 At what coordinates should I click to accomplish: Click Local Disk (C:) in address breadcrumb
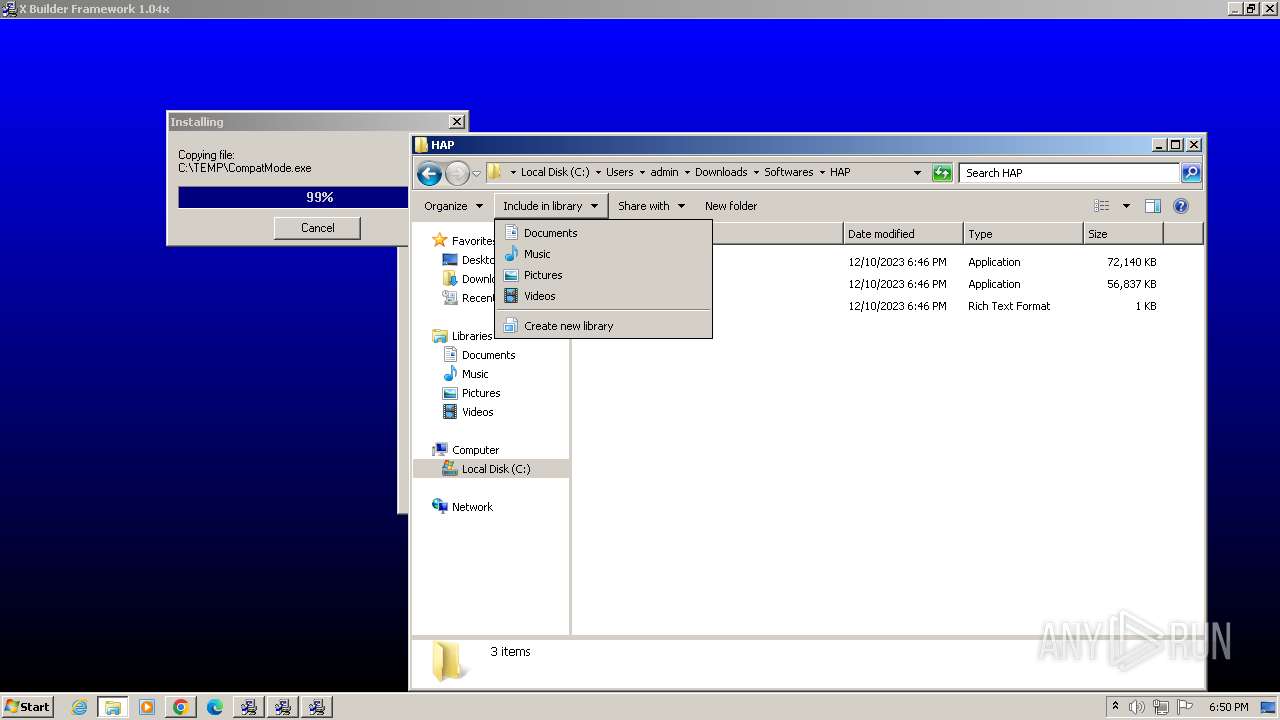pyautogui.click(x=555, y=172)
